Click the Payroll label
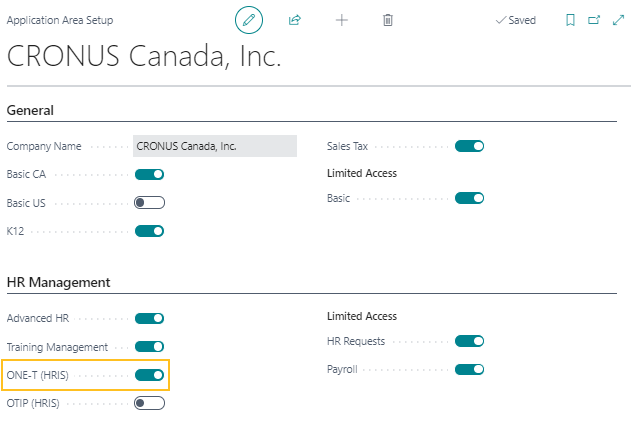This screenshot has height=422, width=639. coord(342,369)
